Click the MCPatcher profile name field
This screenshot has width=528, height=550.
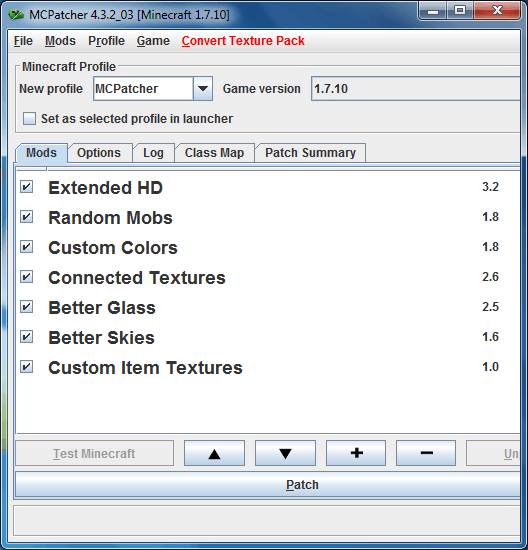[143, 88]
